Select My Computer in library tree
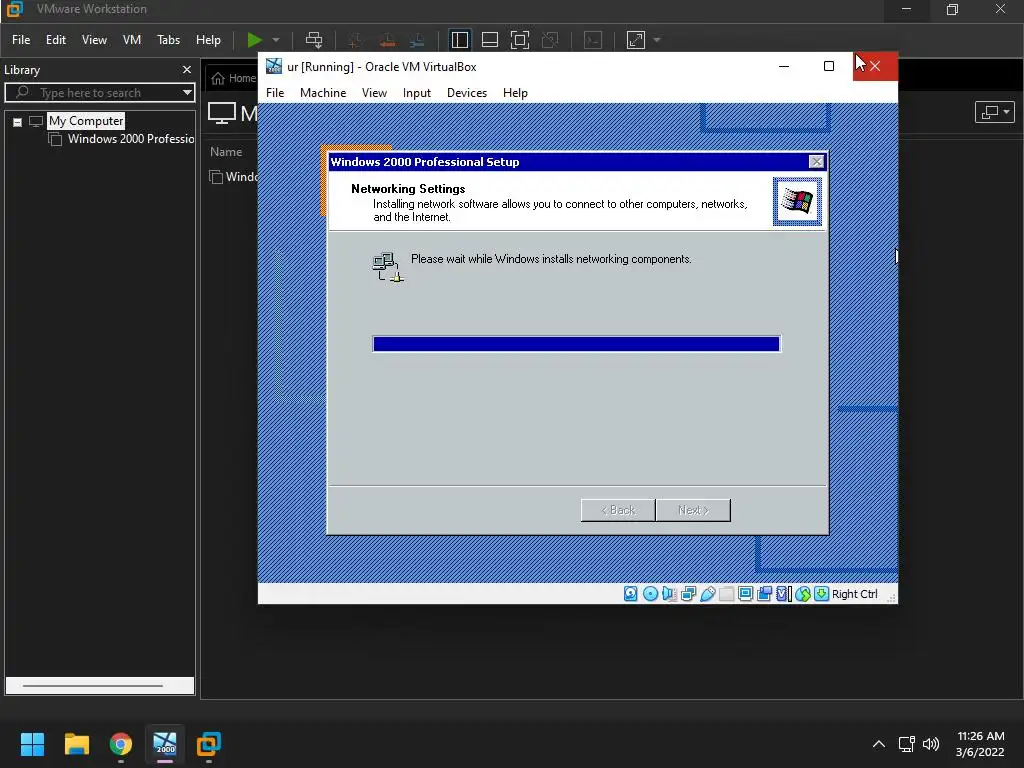 [x=86, y=121]
